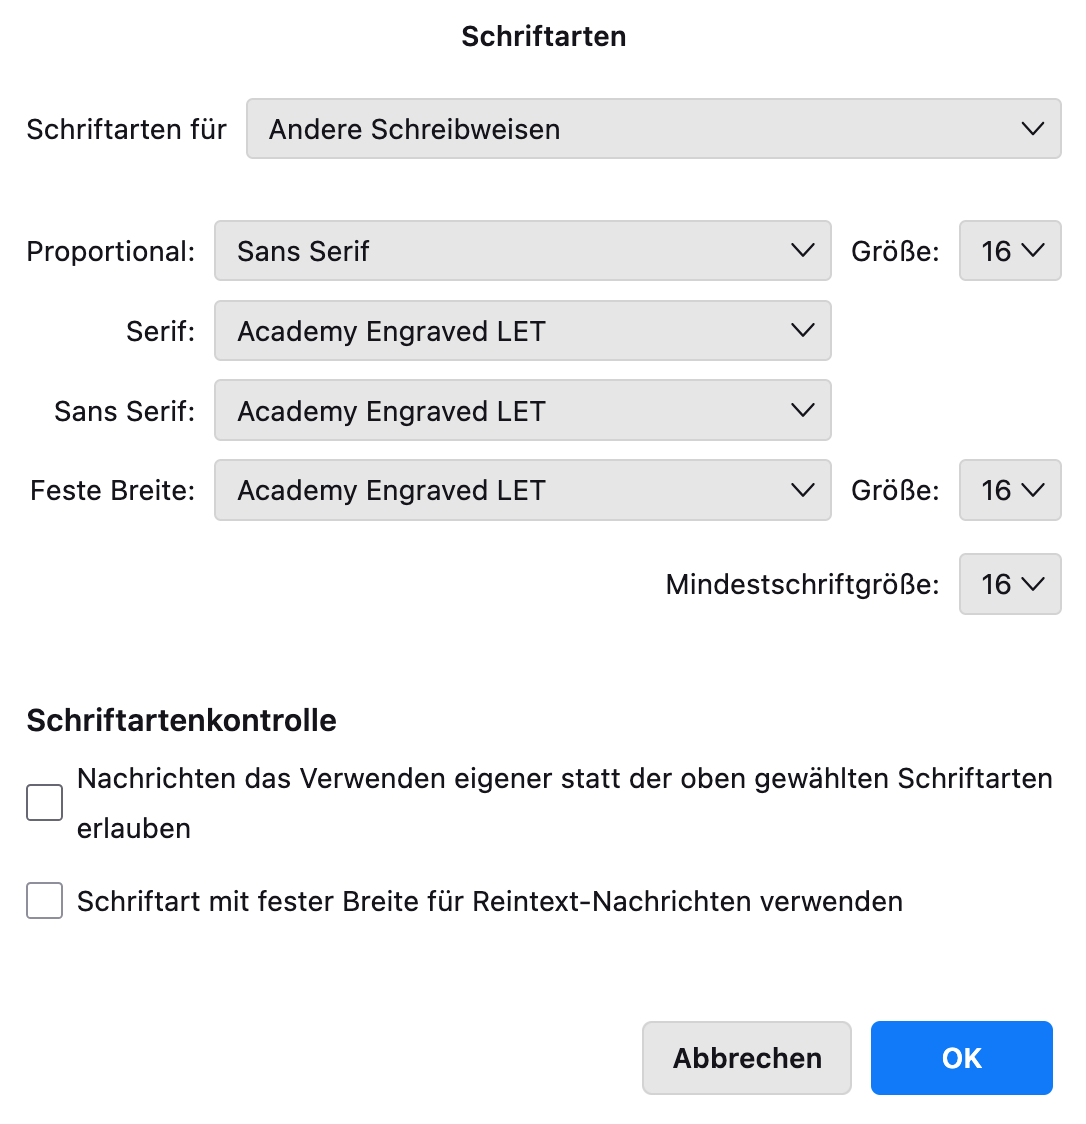The height and width of the screenshot is (1124, 1086).
Task: Open the Mindestschriftgröße size dropdown
Action: 1010,584
